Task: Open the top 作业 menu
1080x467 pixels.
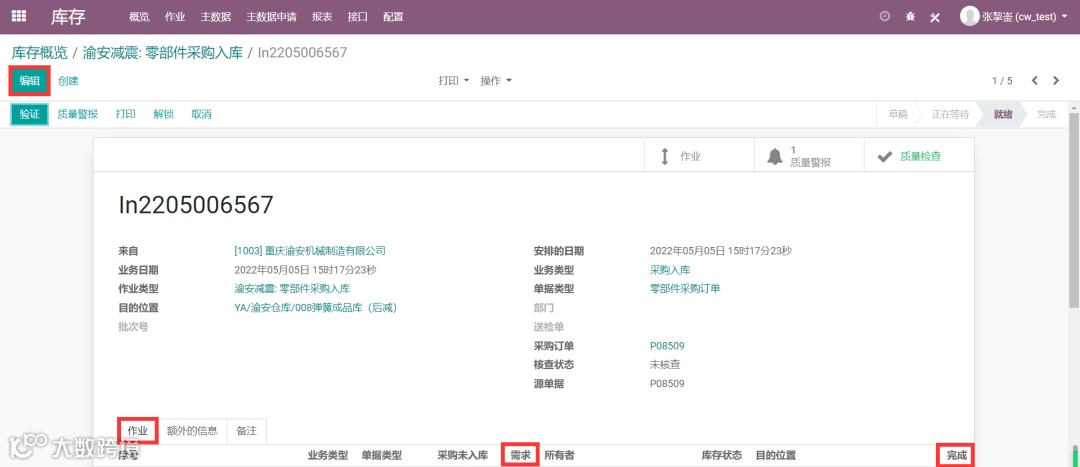Action: coord(175,17)
